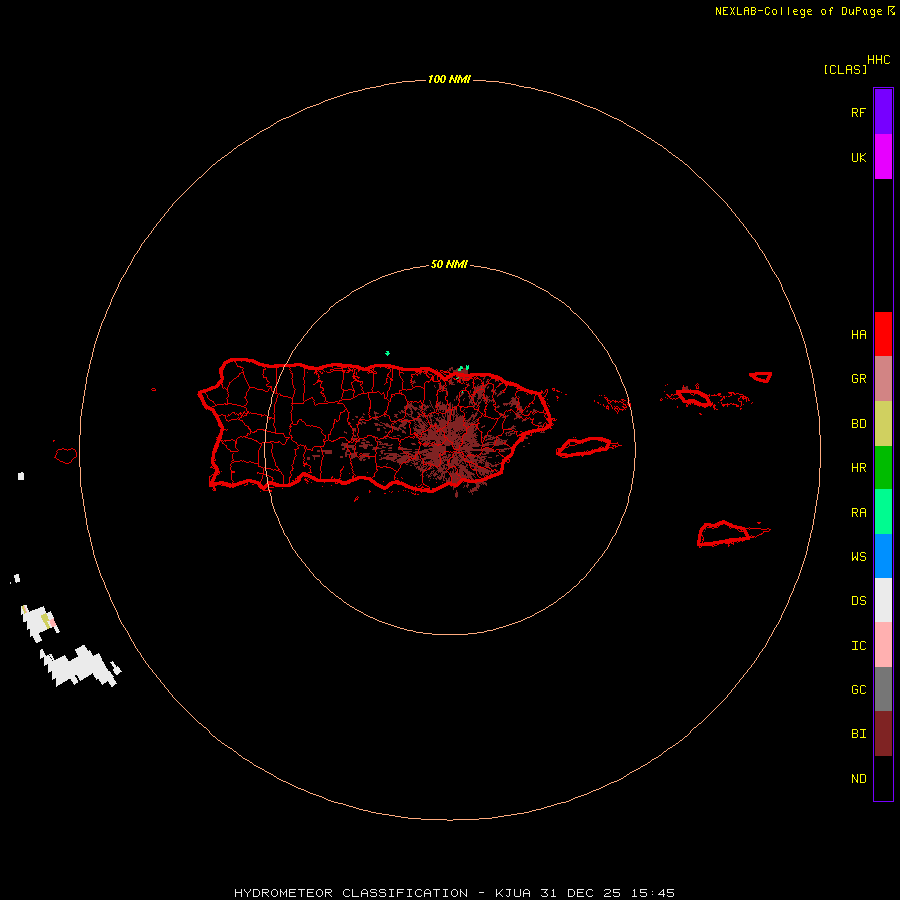Click the ND legend label

[x=858, y=778]
